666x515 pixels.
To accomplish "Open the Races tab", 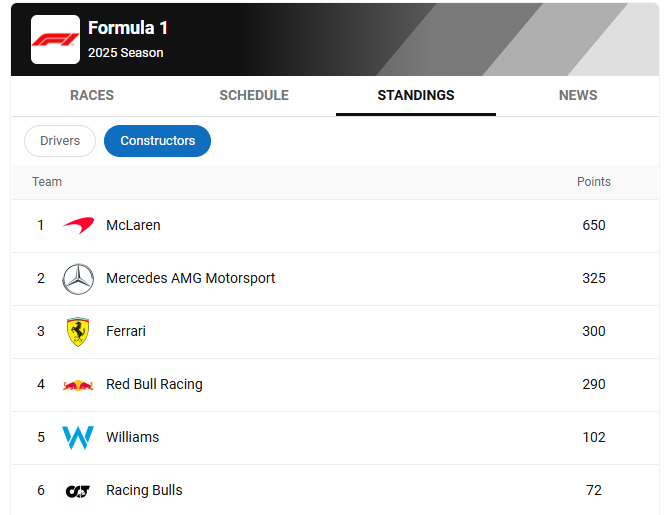I will (x=92, y=96).
